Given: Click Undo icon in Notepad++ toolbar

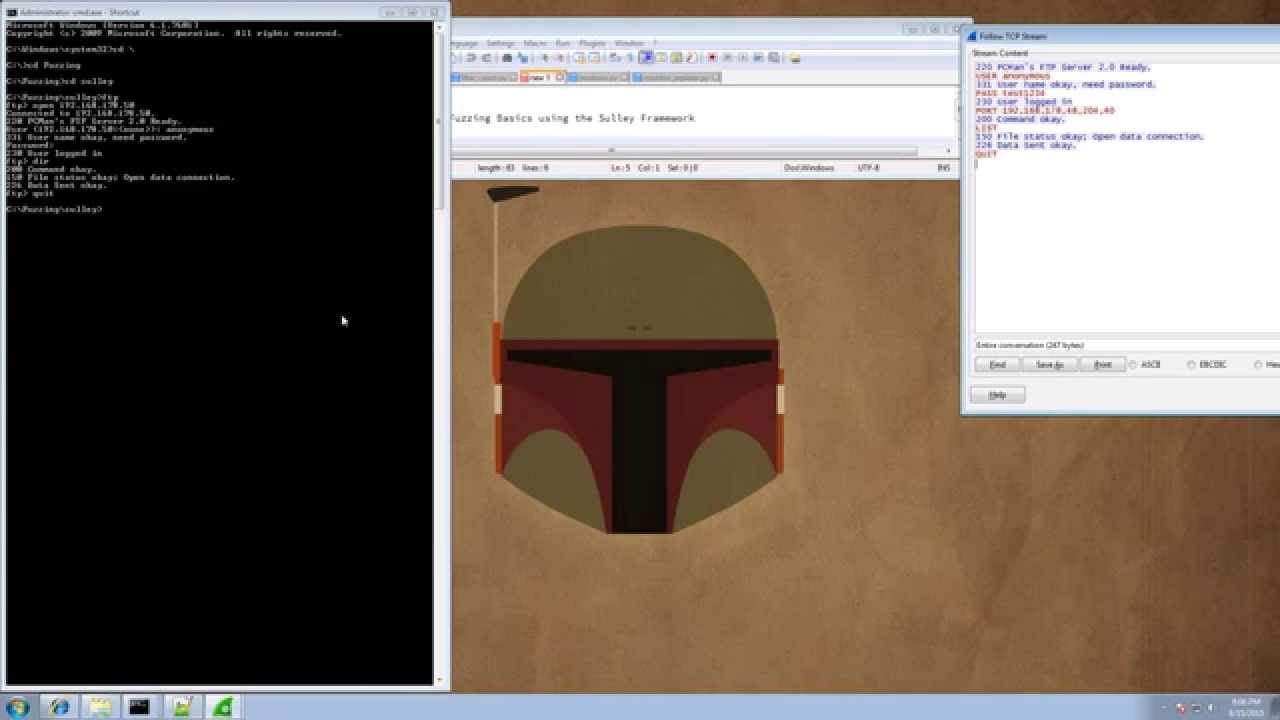Looking at the screenshot, I should pyautogui.click(x=470, y=58).
